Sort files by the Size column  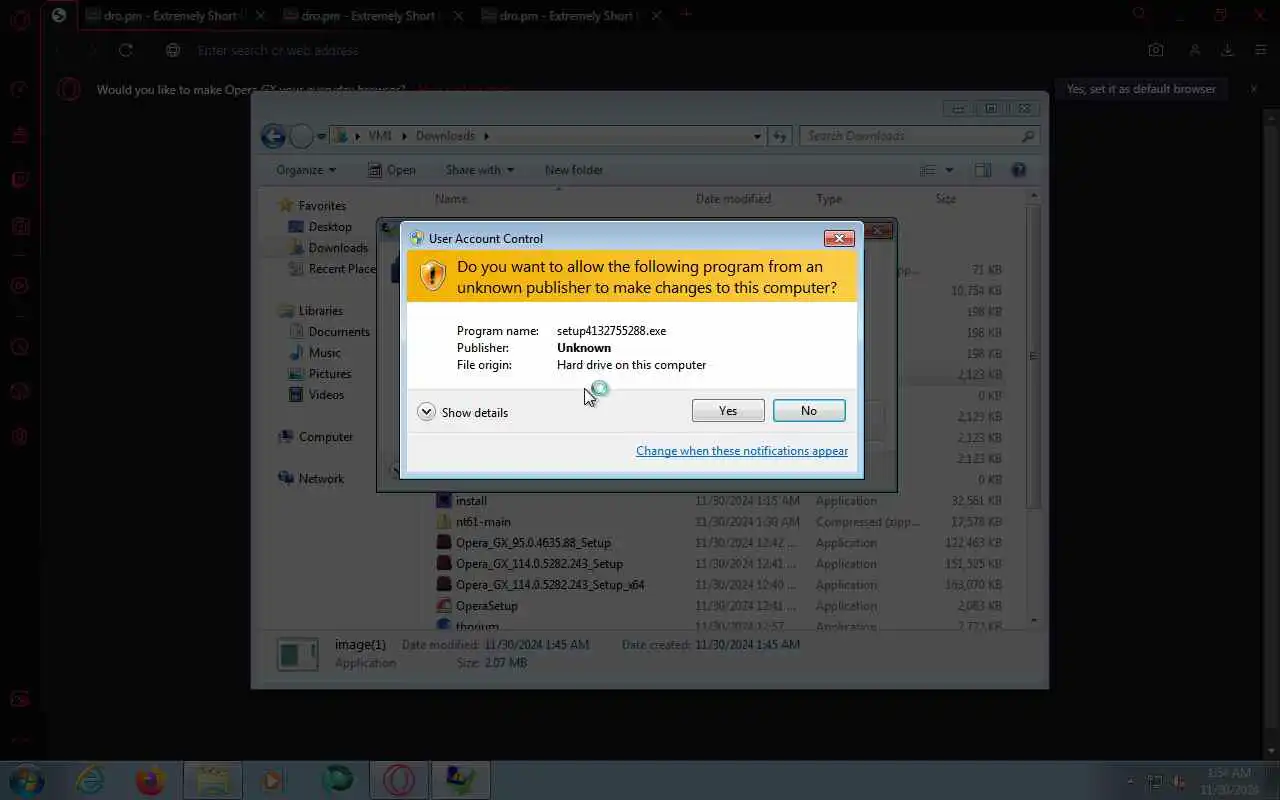[x=946, y=199]
